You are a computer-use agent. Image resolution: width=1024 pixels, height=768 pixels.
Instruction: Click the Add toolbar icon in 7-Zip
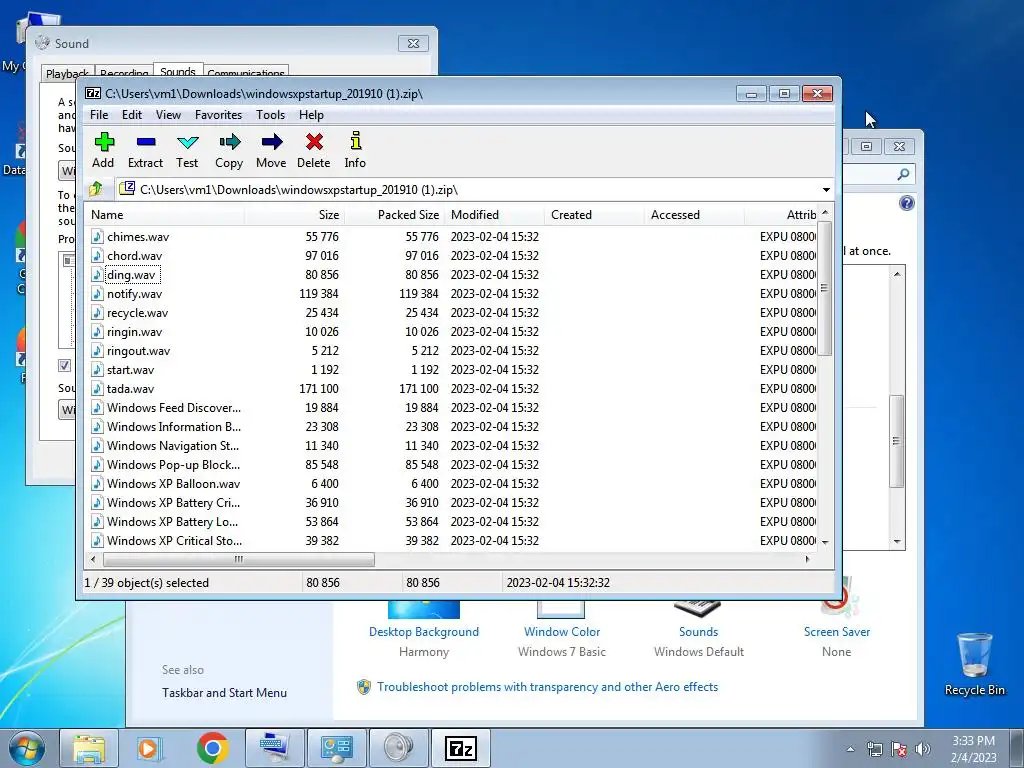[103, 142]
